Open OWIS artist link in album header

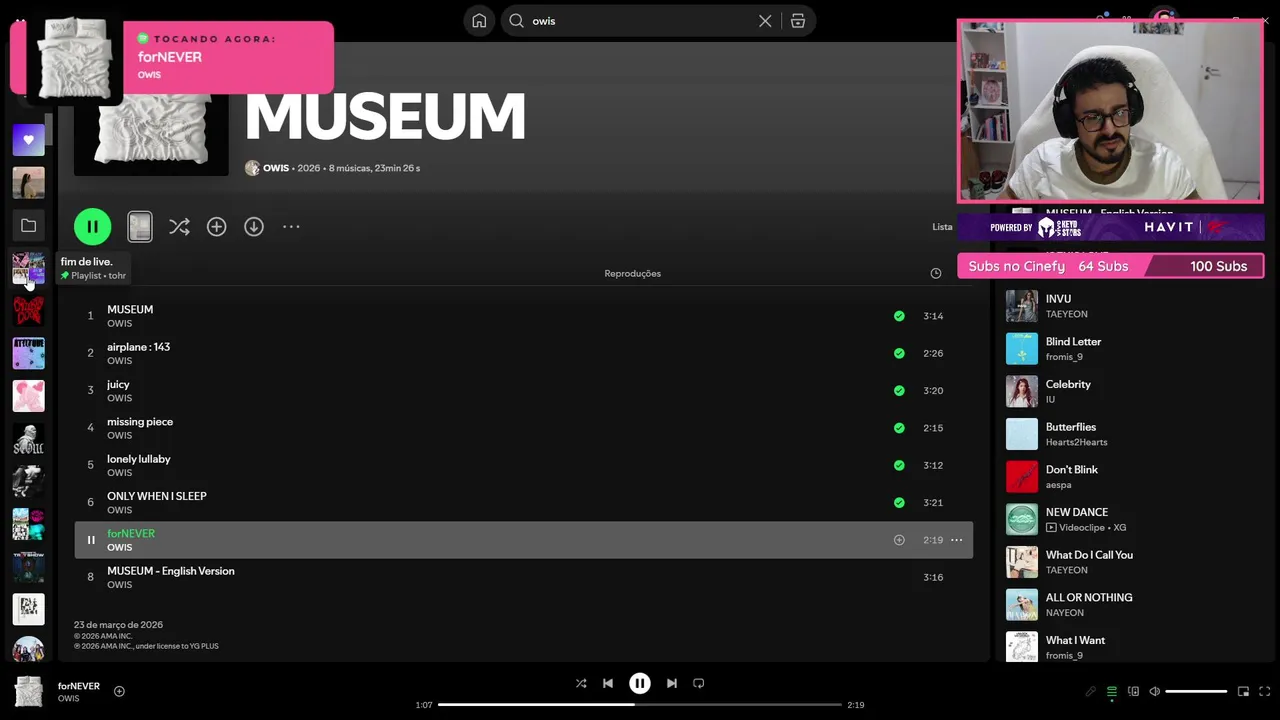tap(276, 168)
